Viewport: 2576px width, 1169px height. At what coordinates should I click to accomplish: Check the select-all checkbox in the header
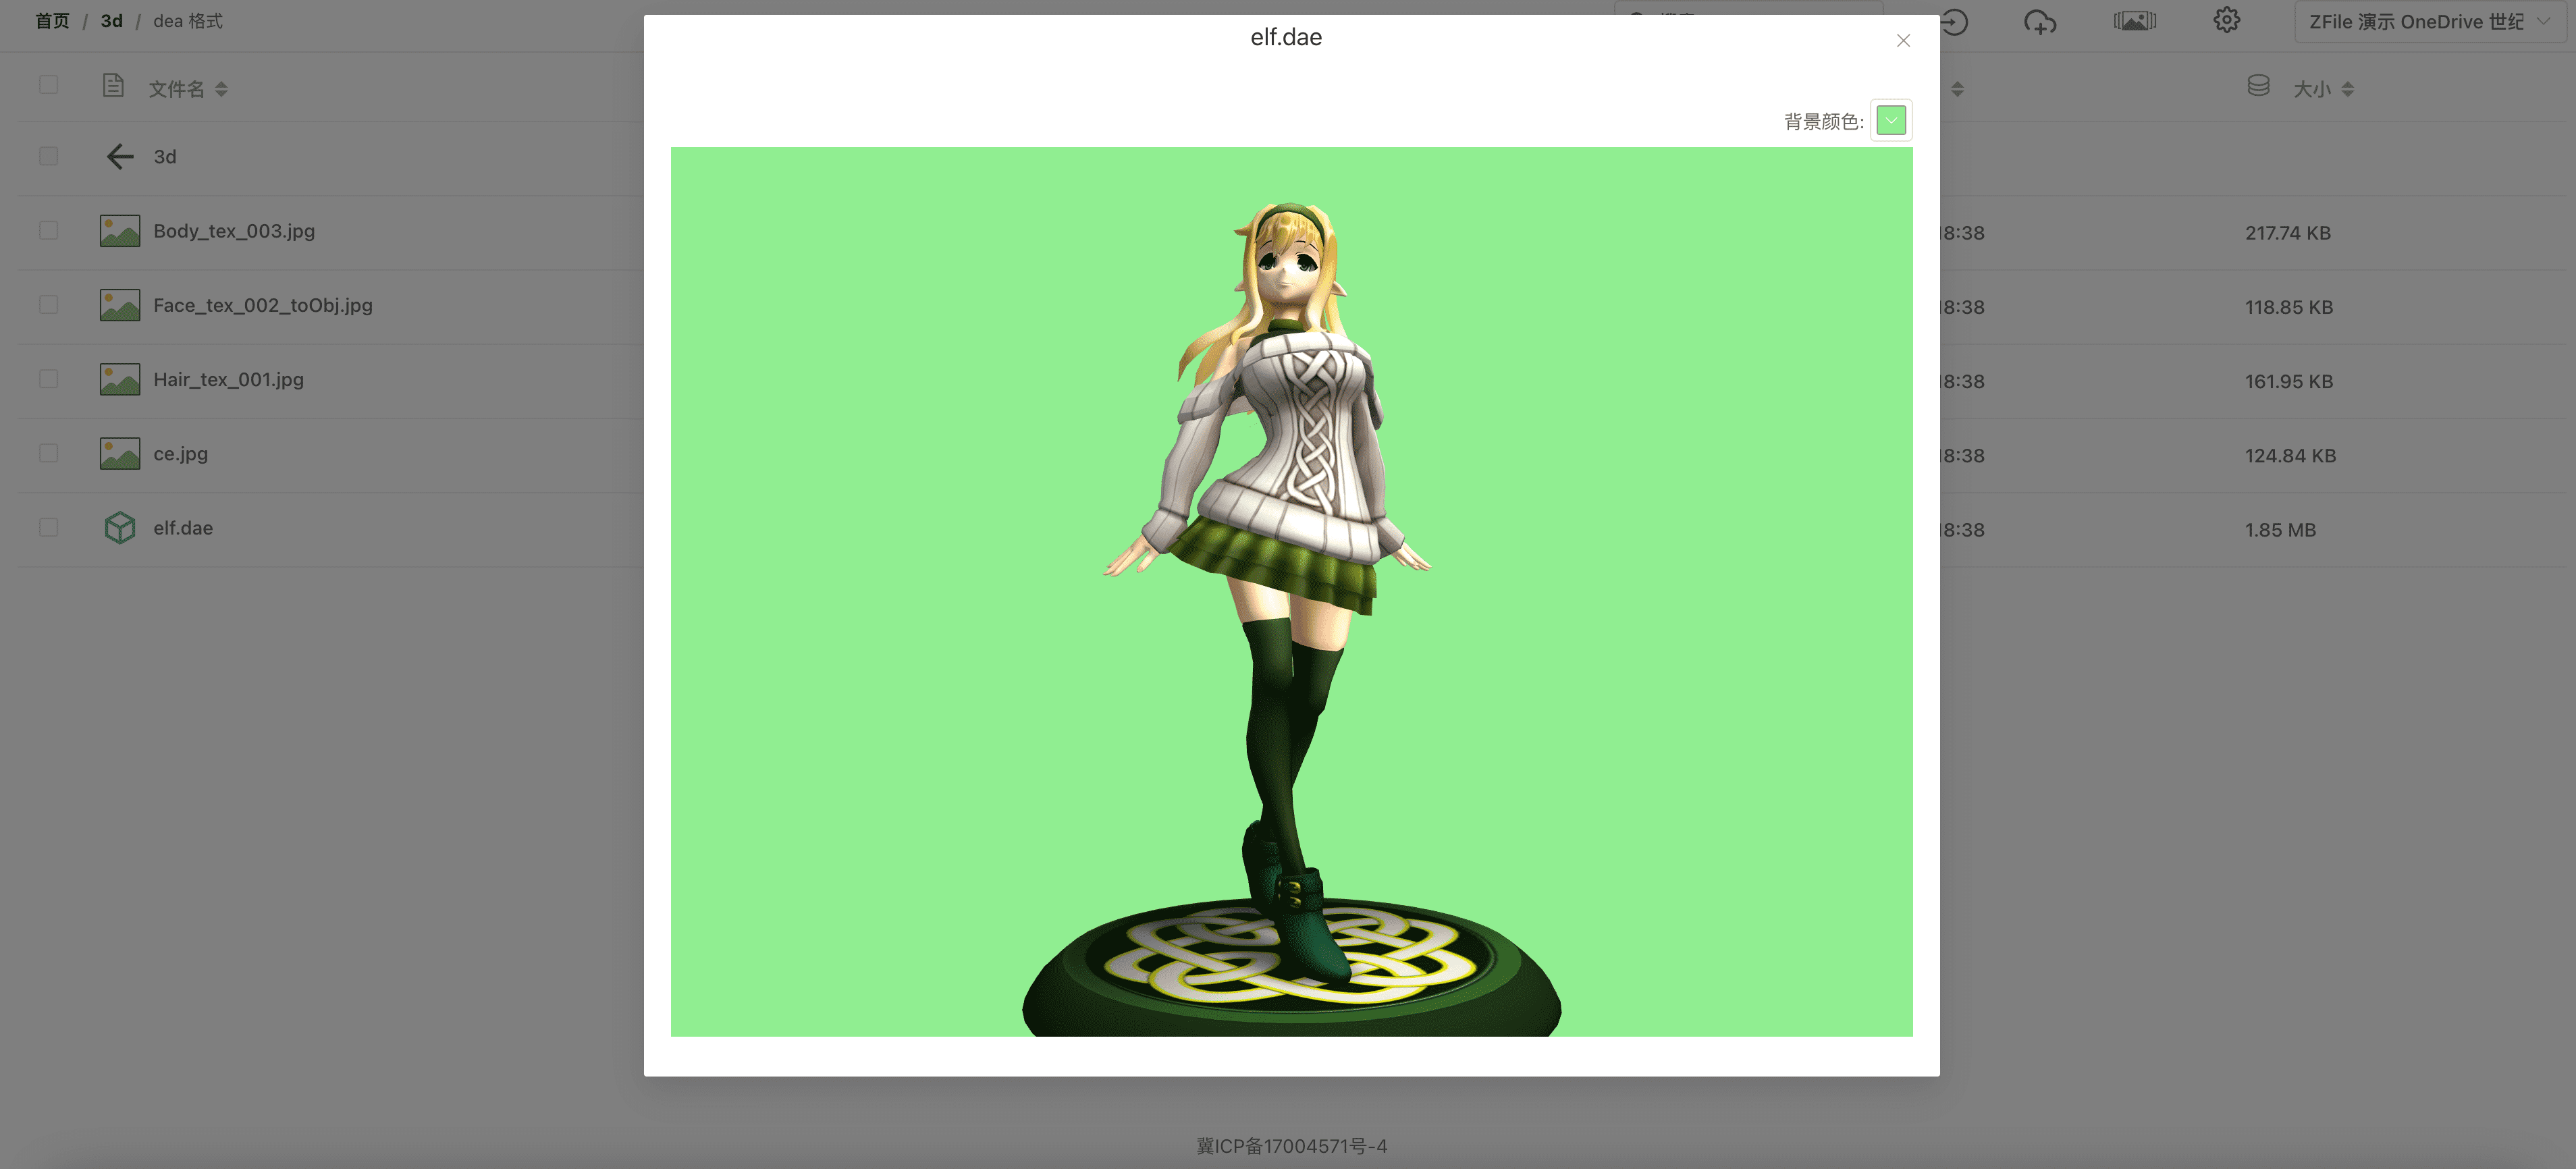point(48,85)
